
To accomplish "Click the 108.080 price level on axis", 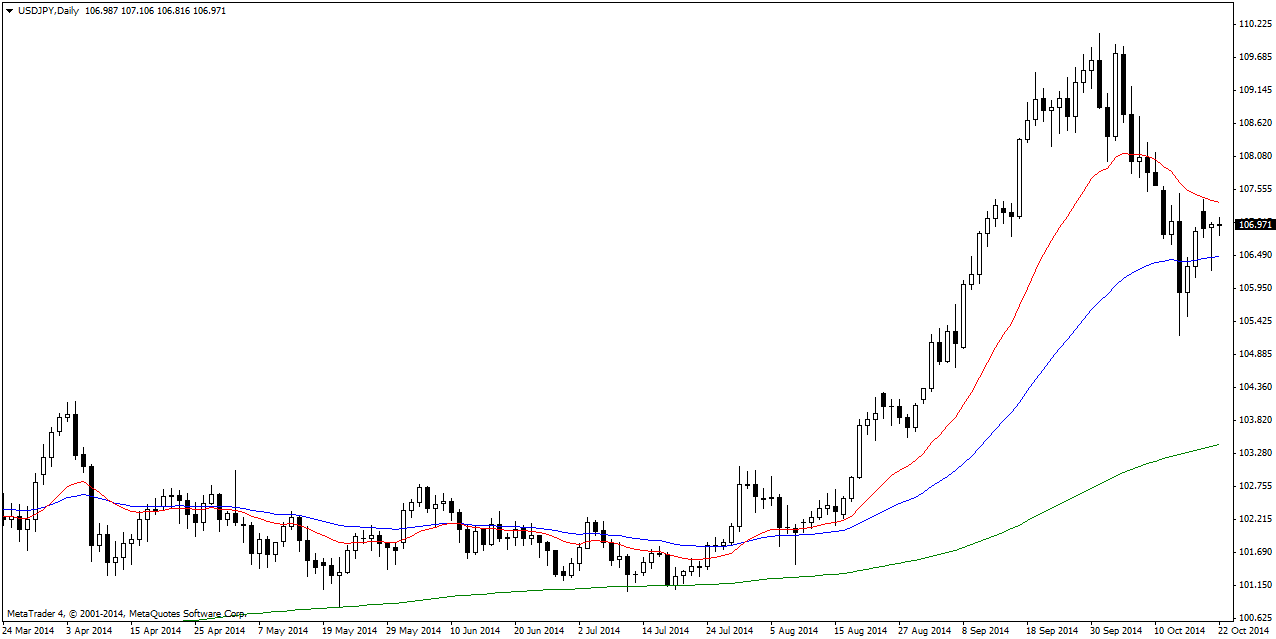I will (x=1255, y=156).
